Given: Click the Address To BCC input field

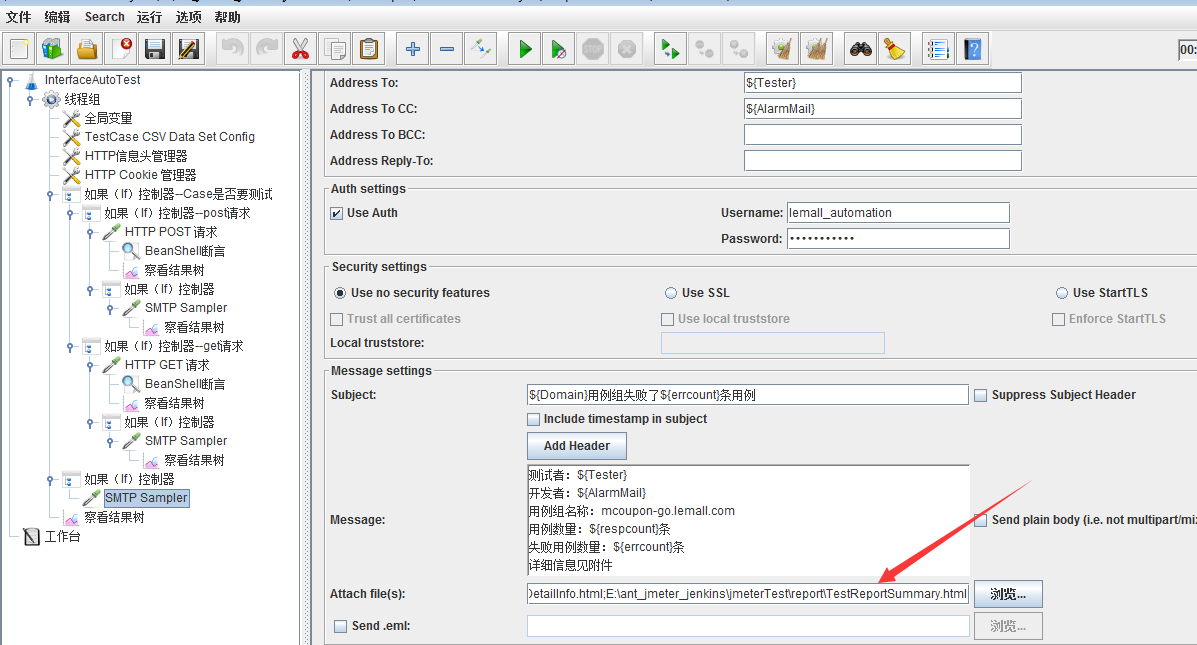Looking at the screenshot, I should click(882, 135).
